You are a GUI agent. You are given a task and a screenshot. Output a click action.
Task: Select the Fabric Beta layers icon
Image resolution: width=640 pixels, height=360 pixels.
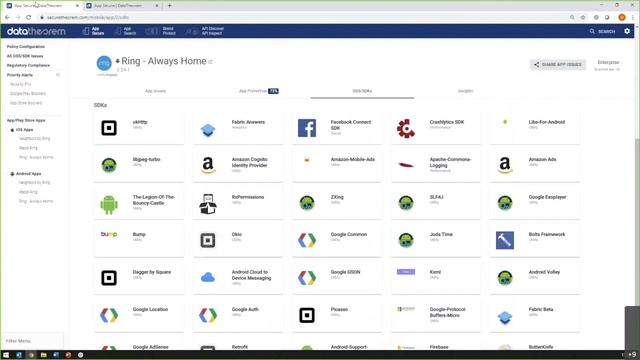pyautogui.click(x=505, y=318)
